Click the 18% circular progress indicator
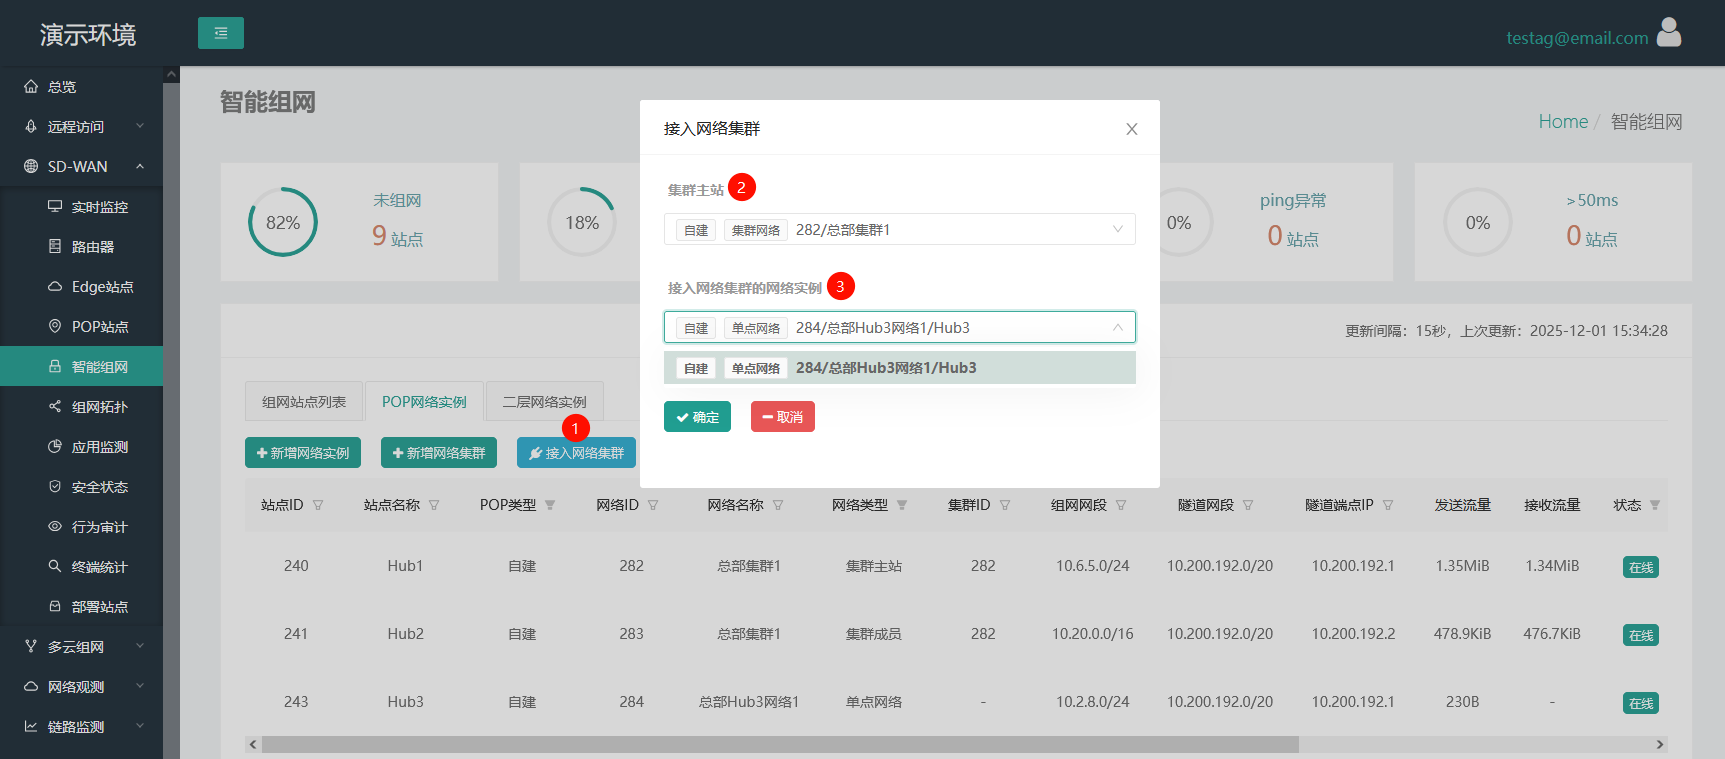Image resolution: width=1725 pixels, height=759 pixels. (x=582, y=222)
